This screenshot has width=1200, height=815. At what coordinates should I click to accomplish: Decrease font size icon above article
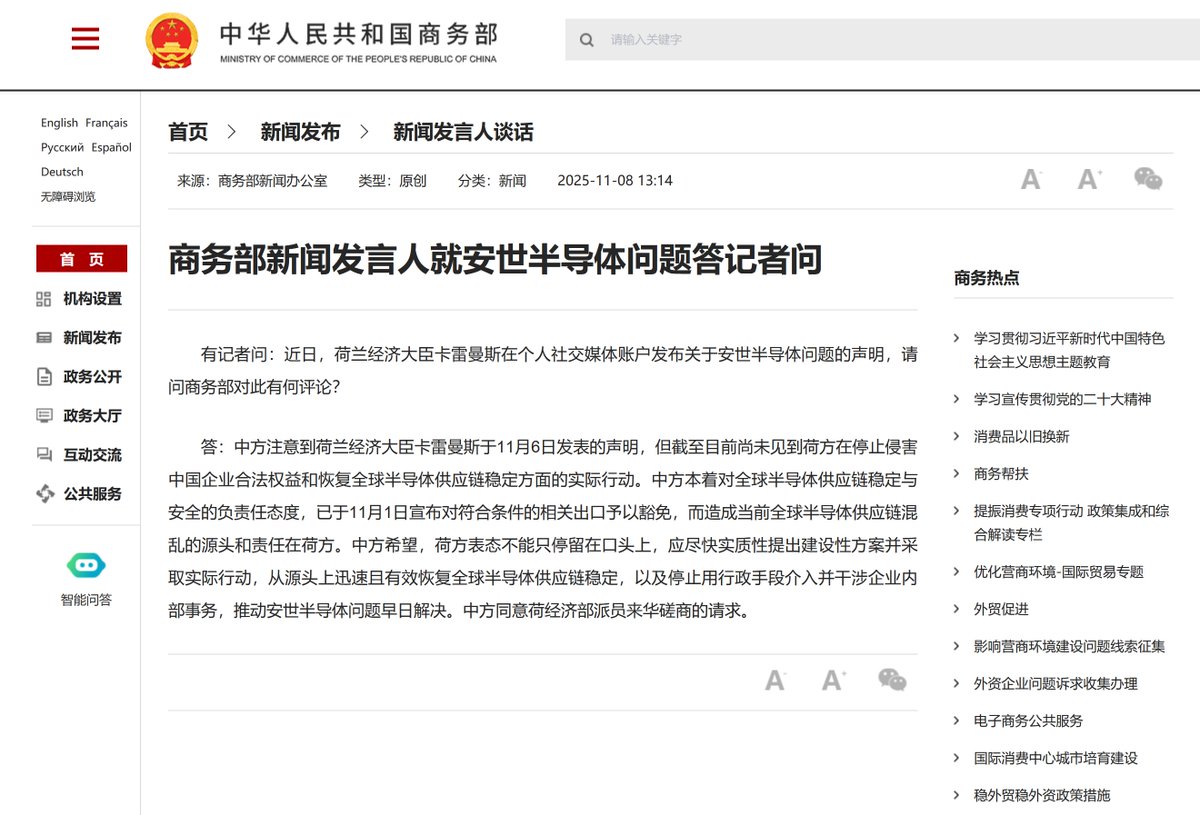(x=1031, y=180)
